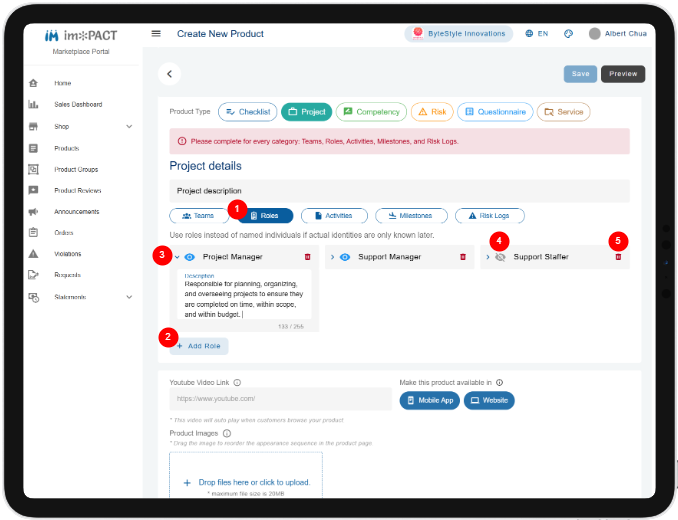Screen dimensions: 678x520
Task: Toggle visibility of Project Manager role
Action: 189,257
